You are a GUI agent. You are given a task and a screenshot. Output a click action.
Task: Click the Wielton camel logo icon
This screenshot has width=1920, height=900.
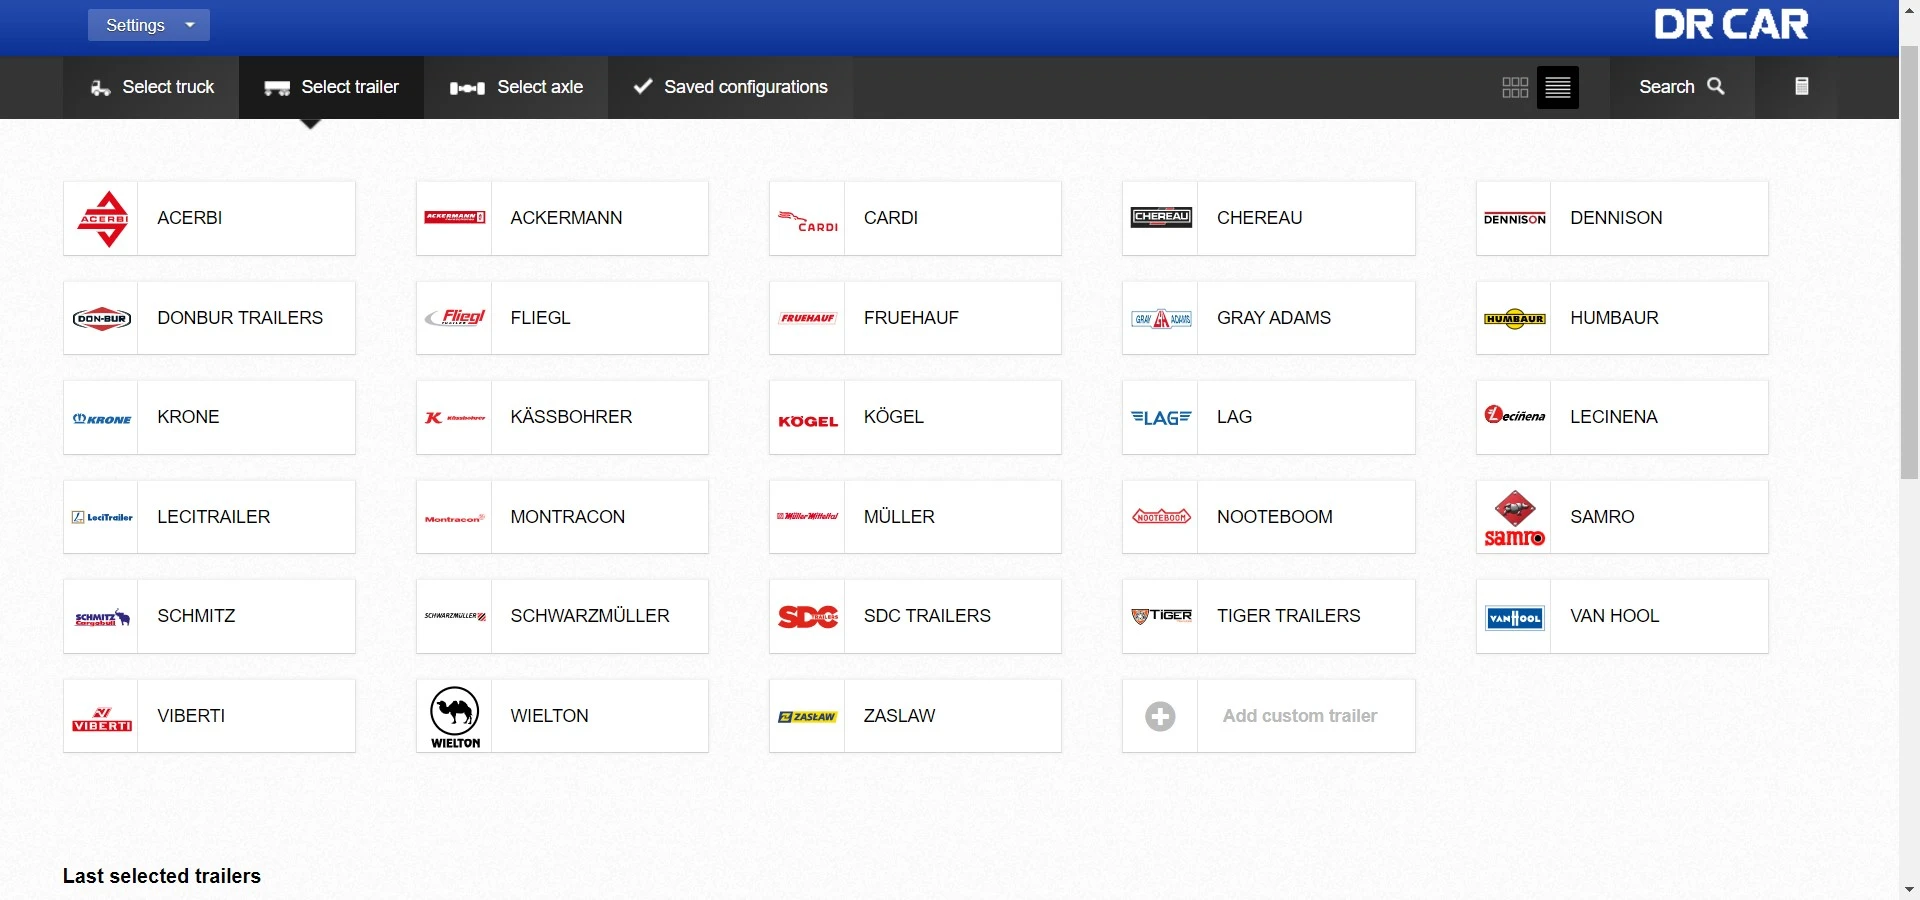[455, 717]
